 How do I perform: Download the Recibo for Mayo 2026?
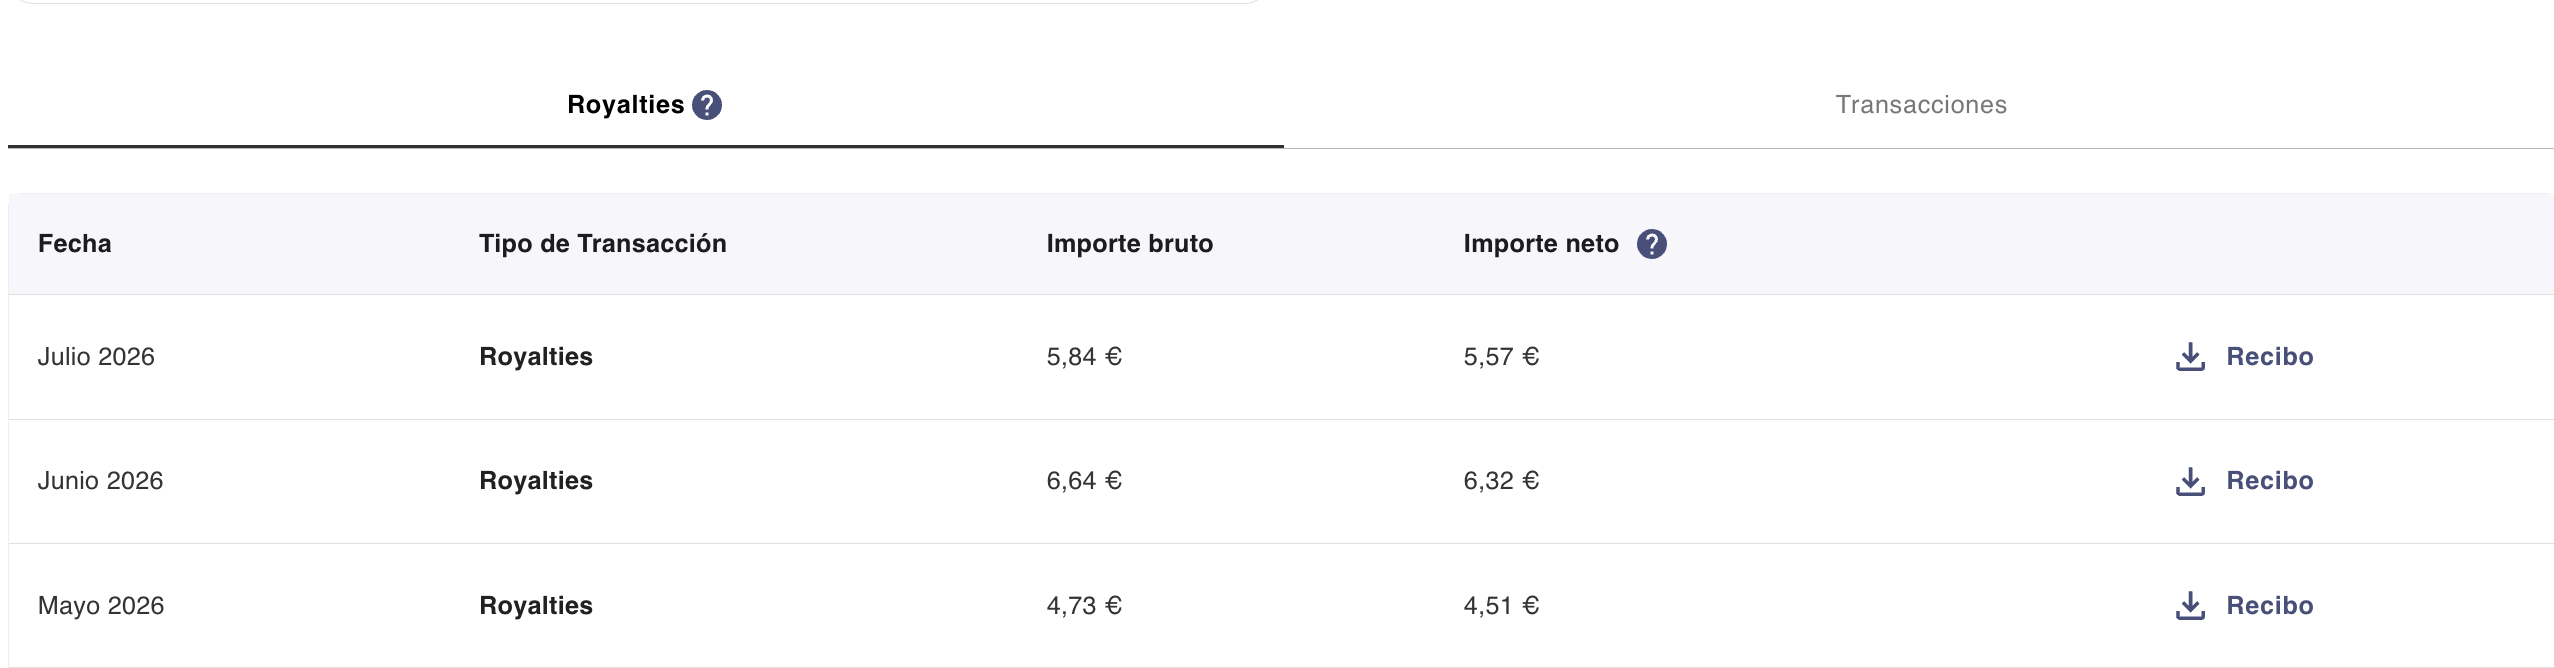[2244, 605]
